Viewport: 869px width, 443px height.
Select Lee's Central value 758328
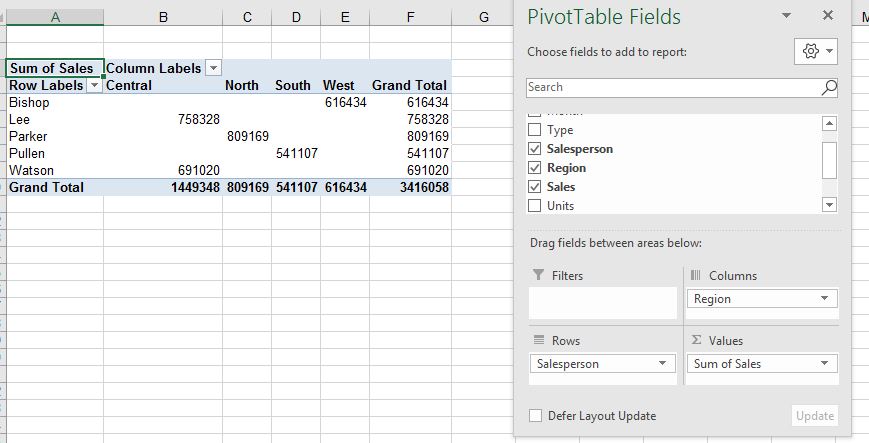(x=163, y=119)
